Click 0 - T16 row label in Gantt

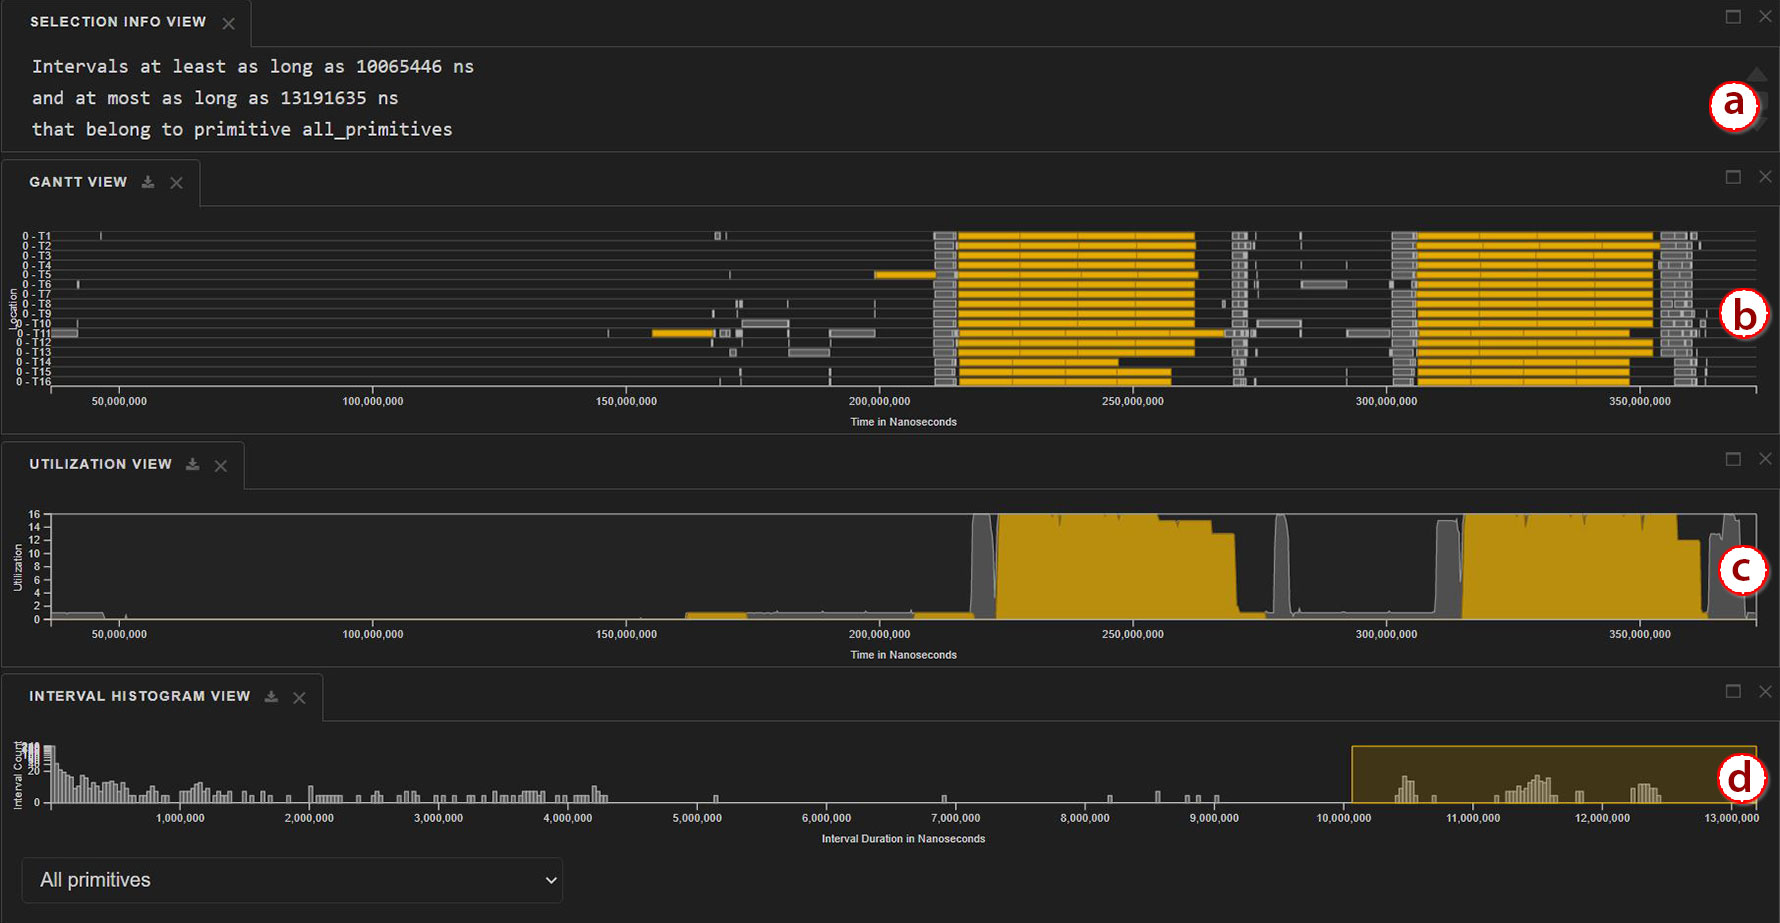coord(33,382)
